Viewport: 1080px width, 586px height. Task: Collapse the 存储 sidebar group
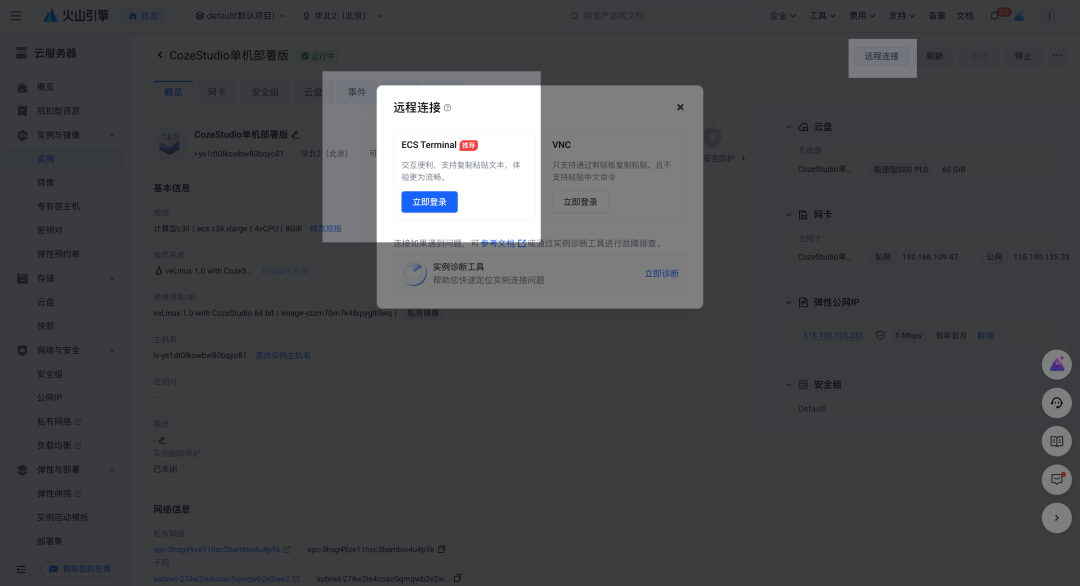(x=112, y=279)
